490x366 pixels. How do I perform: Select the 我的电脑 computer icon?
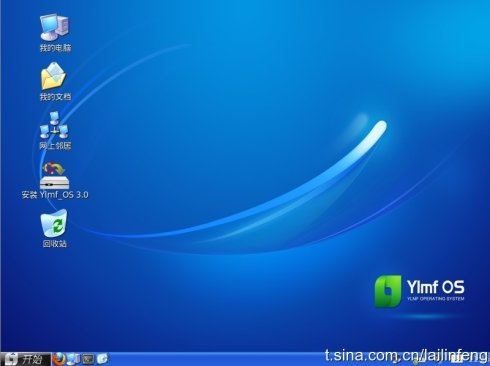55,27
